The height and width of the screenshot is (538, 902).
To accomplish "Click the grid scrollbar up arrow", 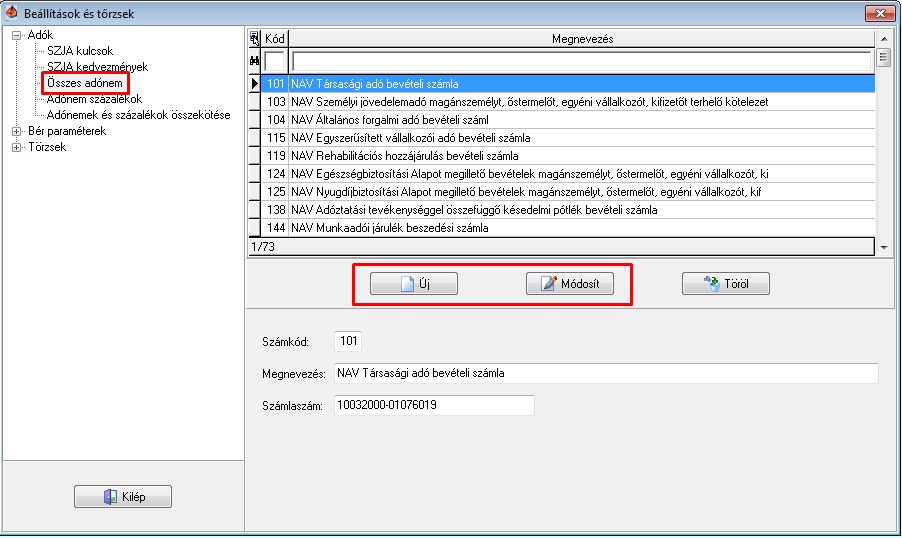I will click(x=884, y=39).
